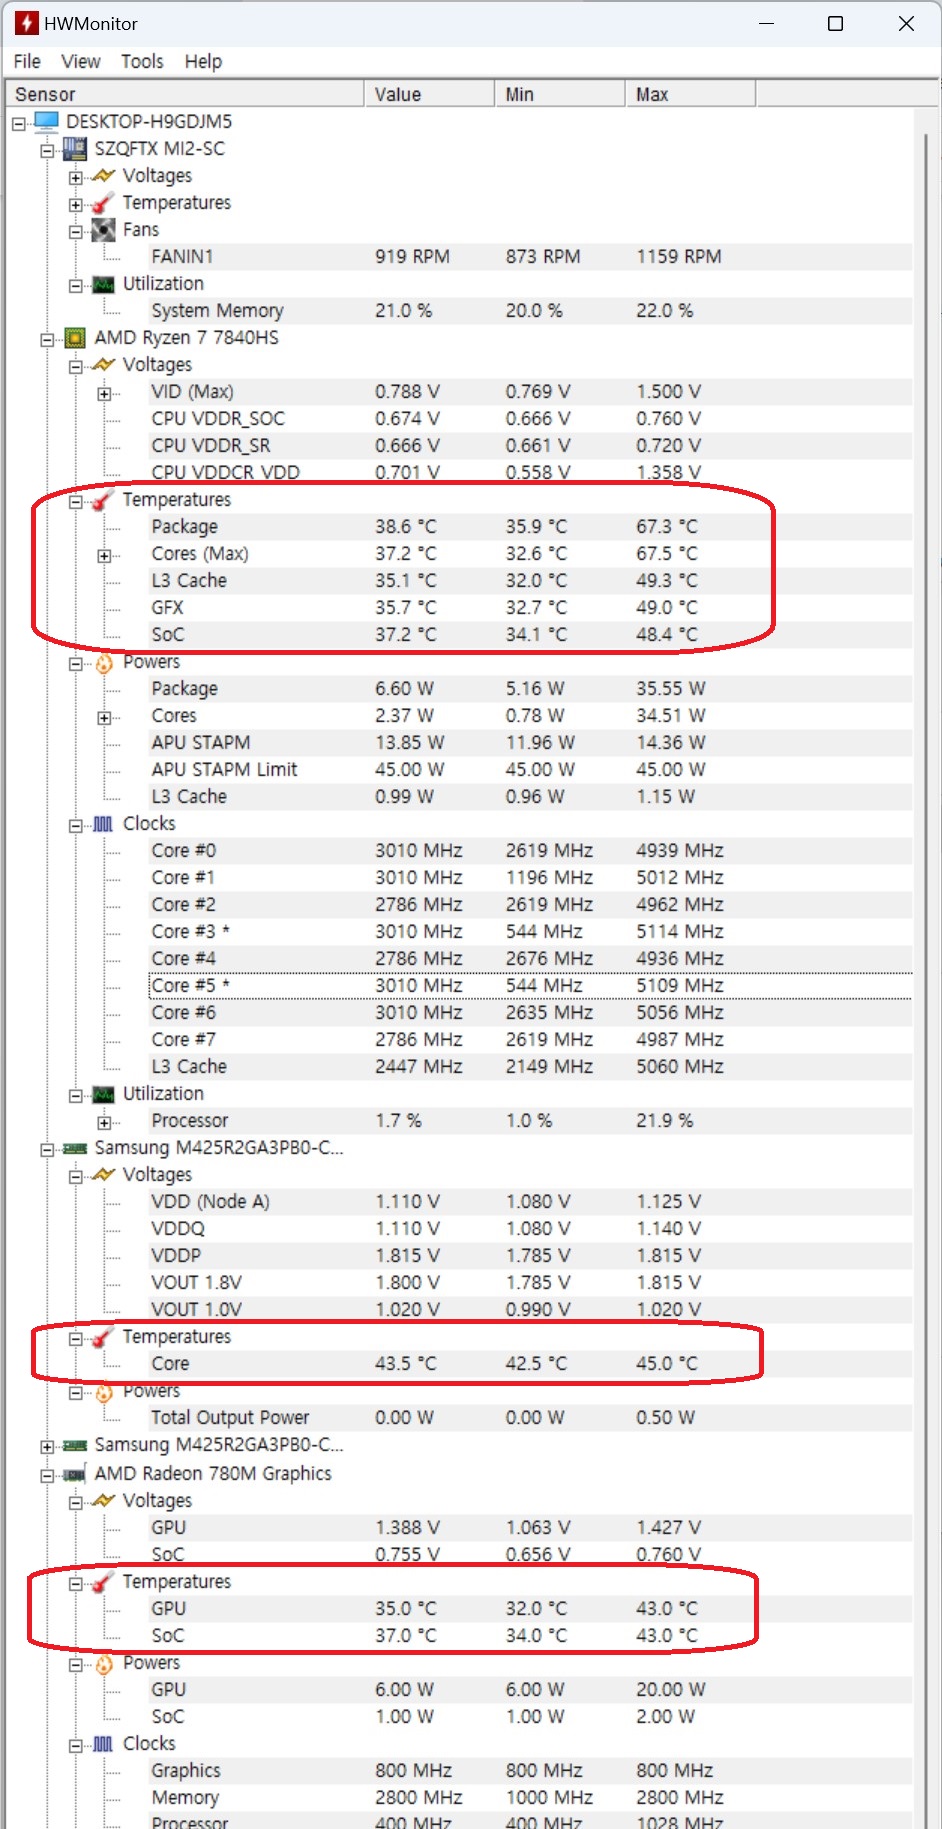
Task: Select the L3 Cache temperature row
Action: click(x=530, y=581)
